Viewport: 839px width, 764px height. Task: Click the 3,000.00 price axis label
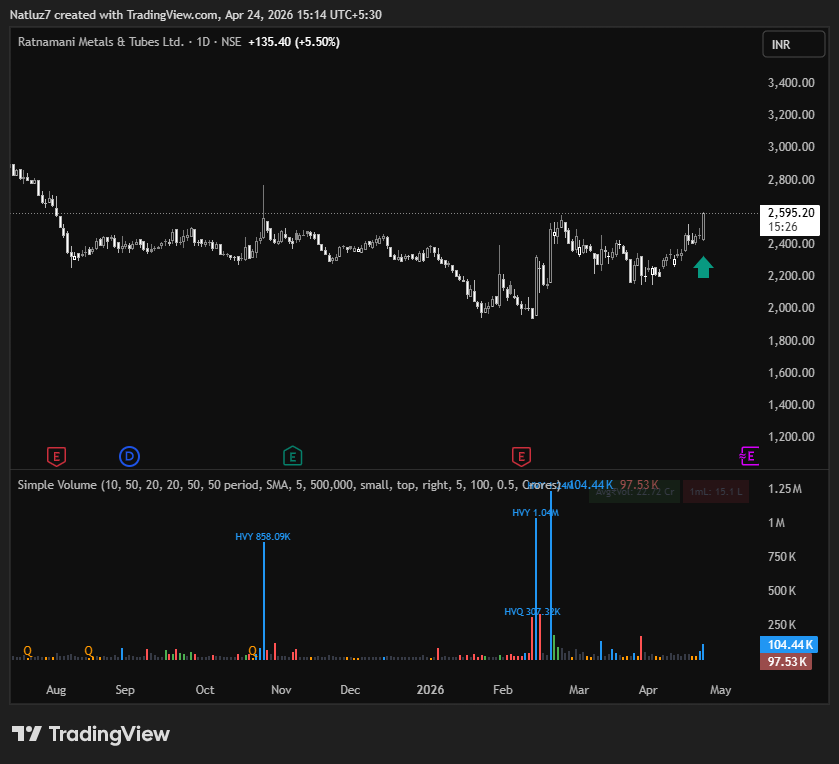click(791, 147)
